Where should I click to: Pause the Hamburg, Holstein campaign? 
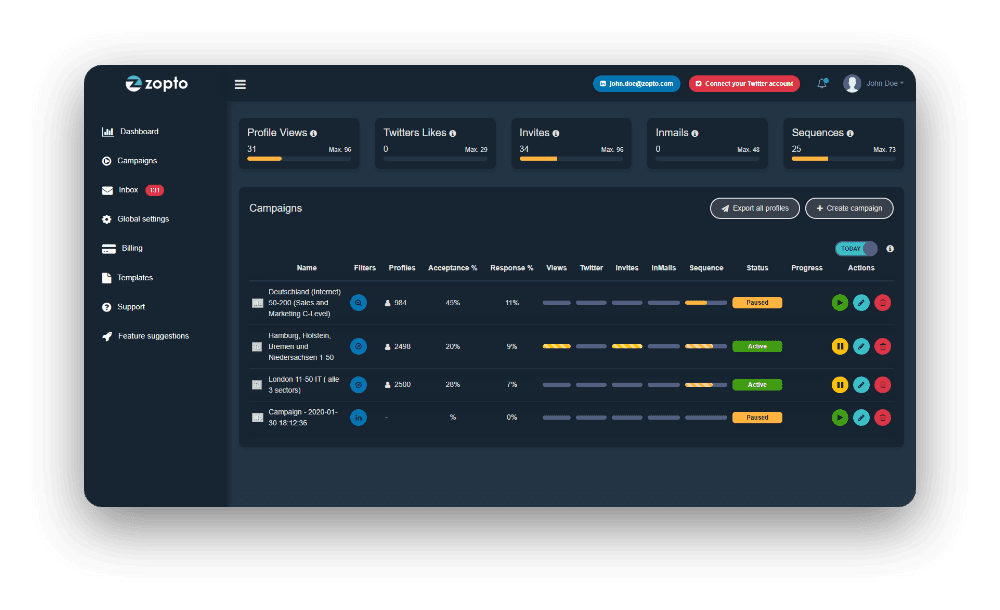click(839, 346)
